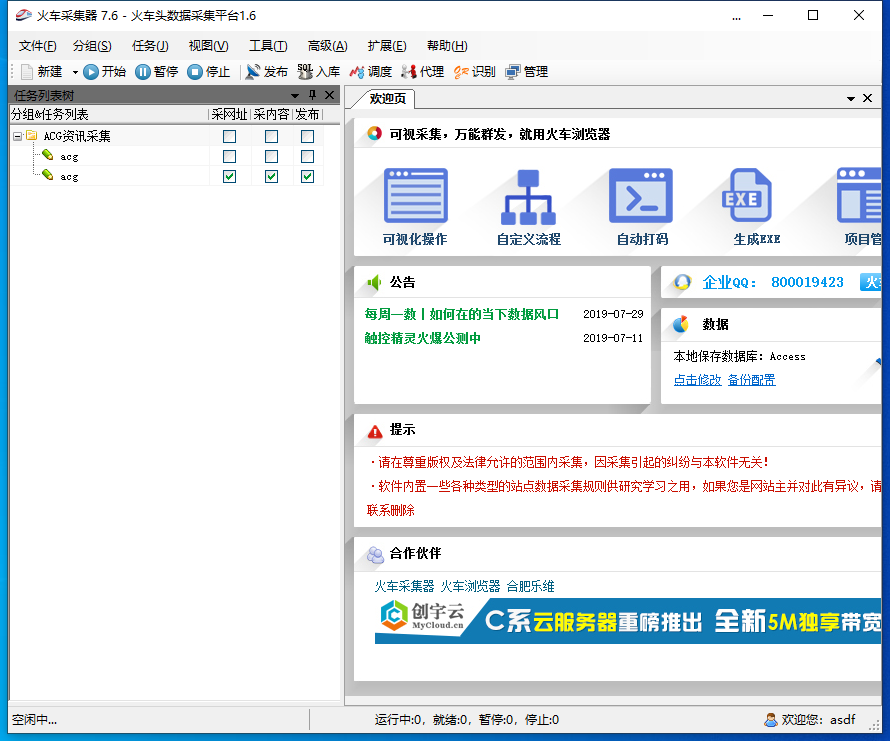Pin the 任务列表树 panel
The width and height of the screenshot is (890, 741).
312,95
